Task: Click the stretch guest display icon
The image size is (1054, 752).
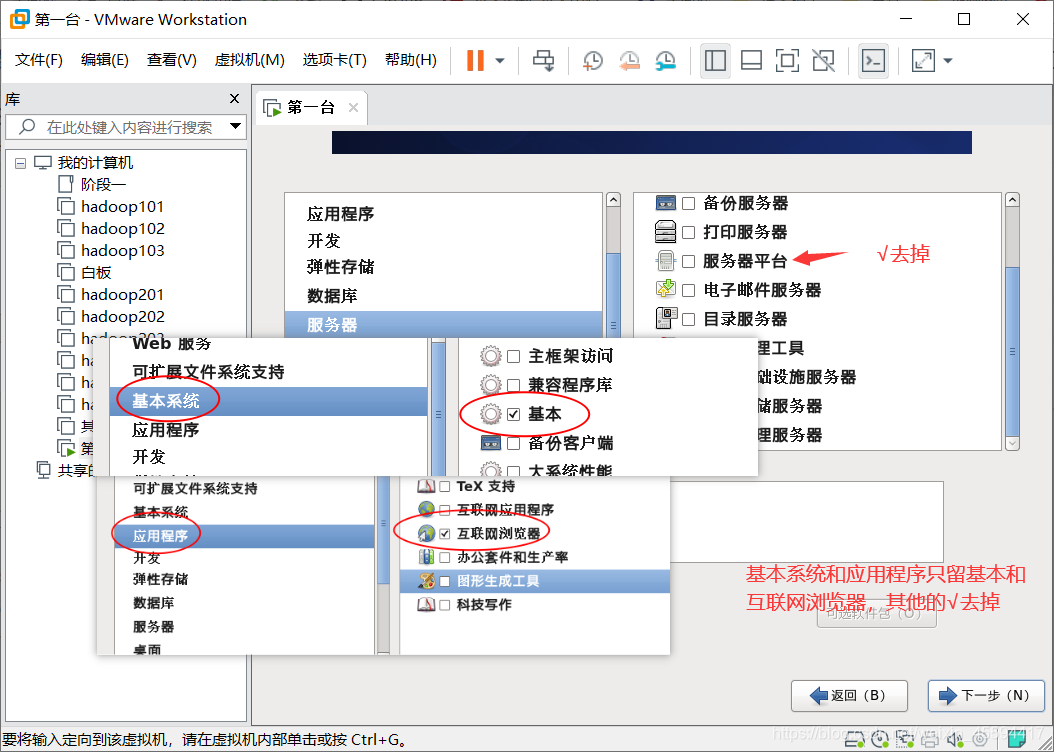Action: [923, 60]
